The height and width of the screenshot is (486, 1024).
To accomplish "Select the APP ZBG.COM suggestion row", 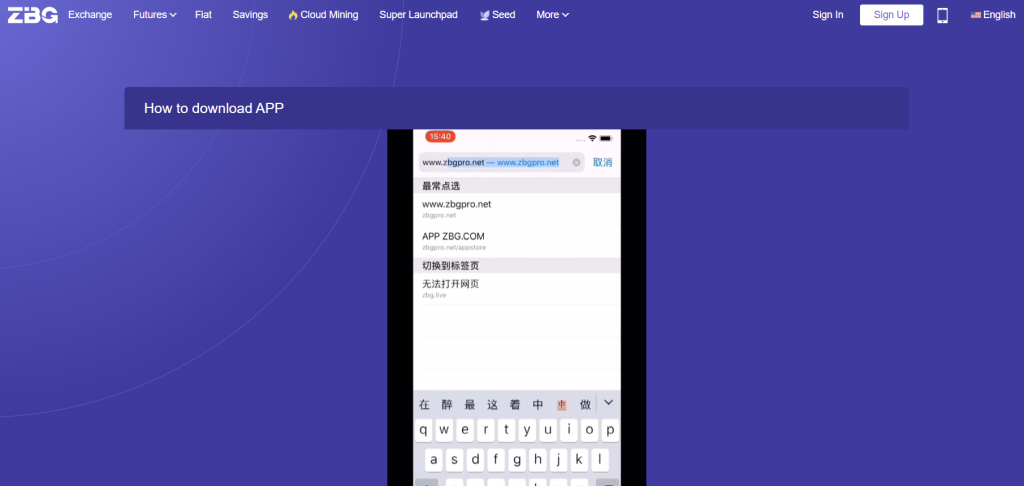I will (x=517, y=241).
